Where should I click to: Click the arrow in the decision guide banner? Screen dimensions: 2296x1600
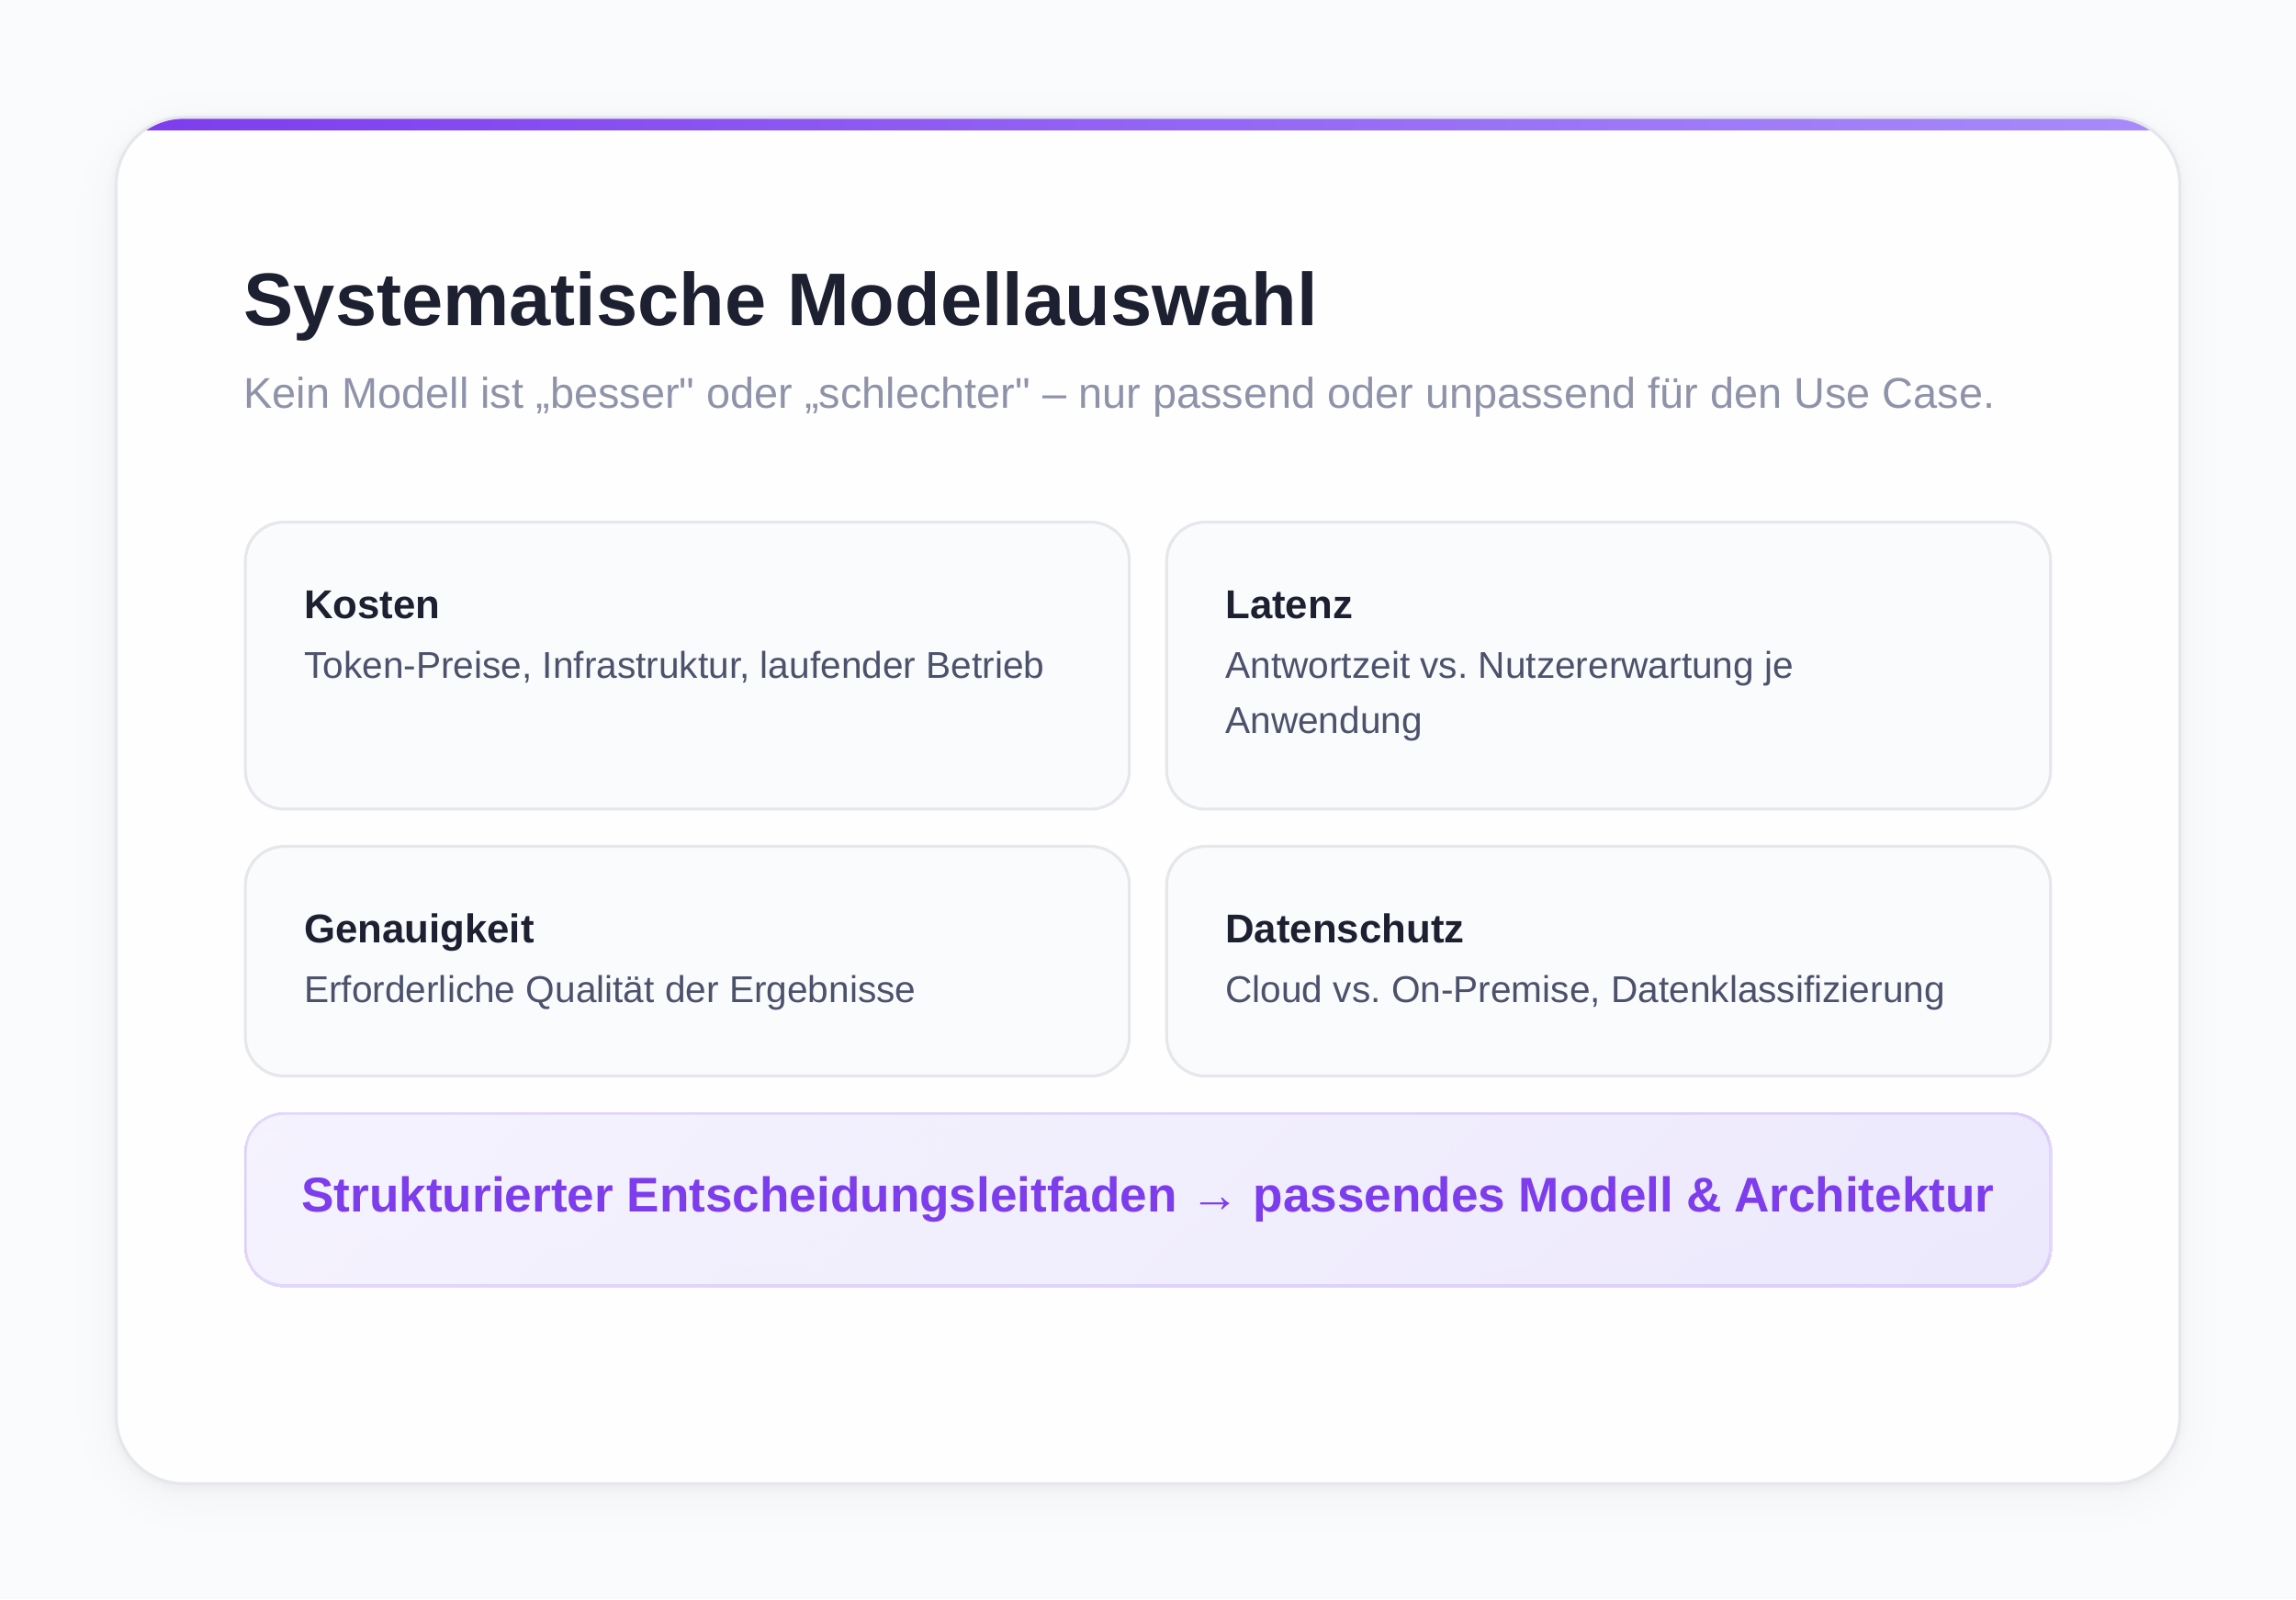1217,1197
